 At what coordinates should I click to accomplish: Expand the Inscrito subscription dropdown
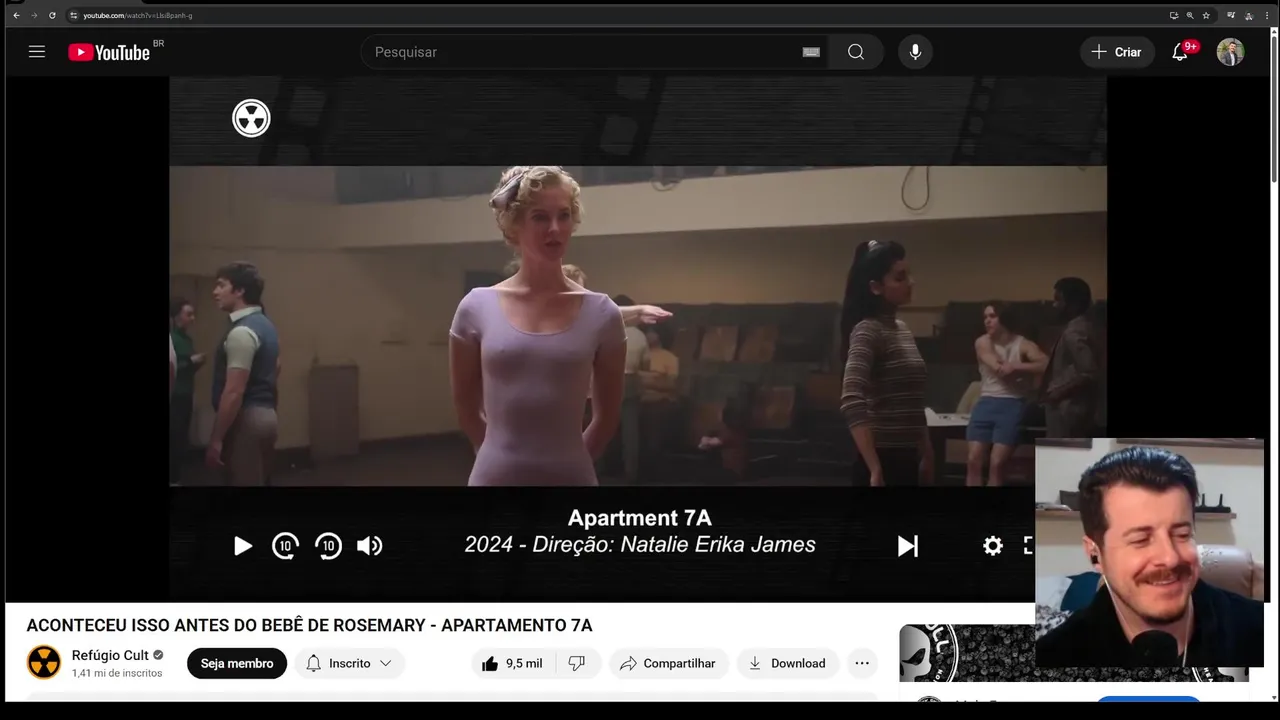[349, 663]
